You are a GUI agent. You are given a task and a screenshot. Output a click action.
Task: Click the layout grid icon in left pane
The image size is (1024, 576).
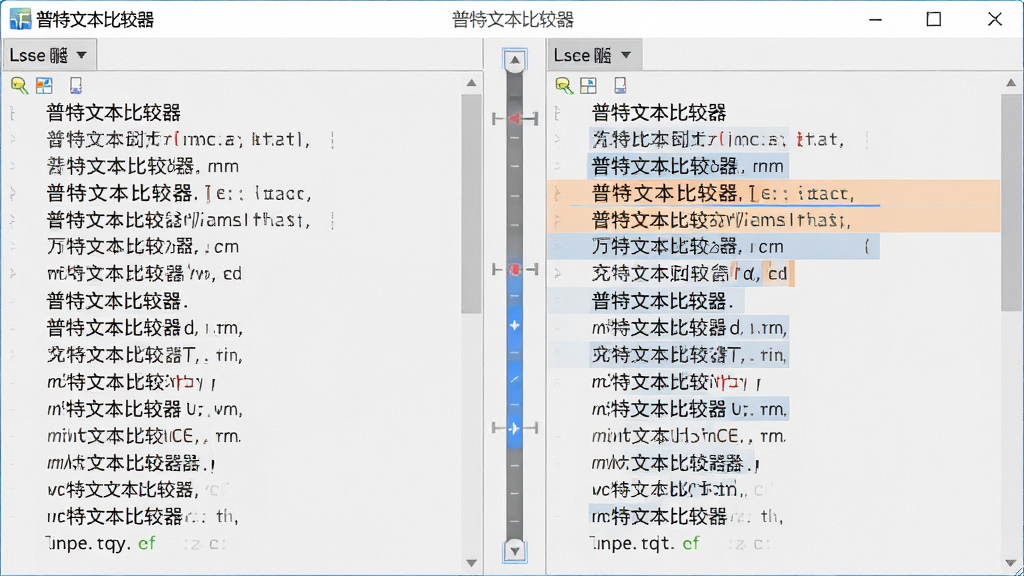(x=44, y=86)
